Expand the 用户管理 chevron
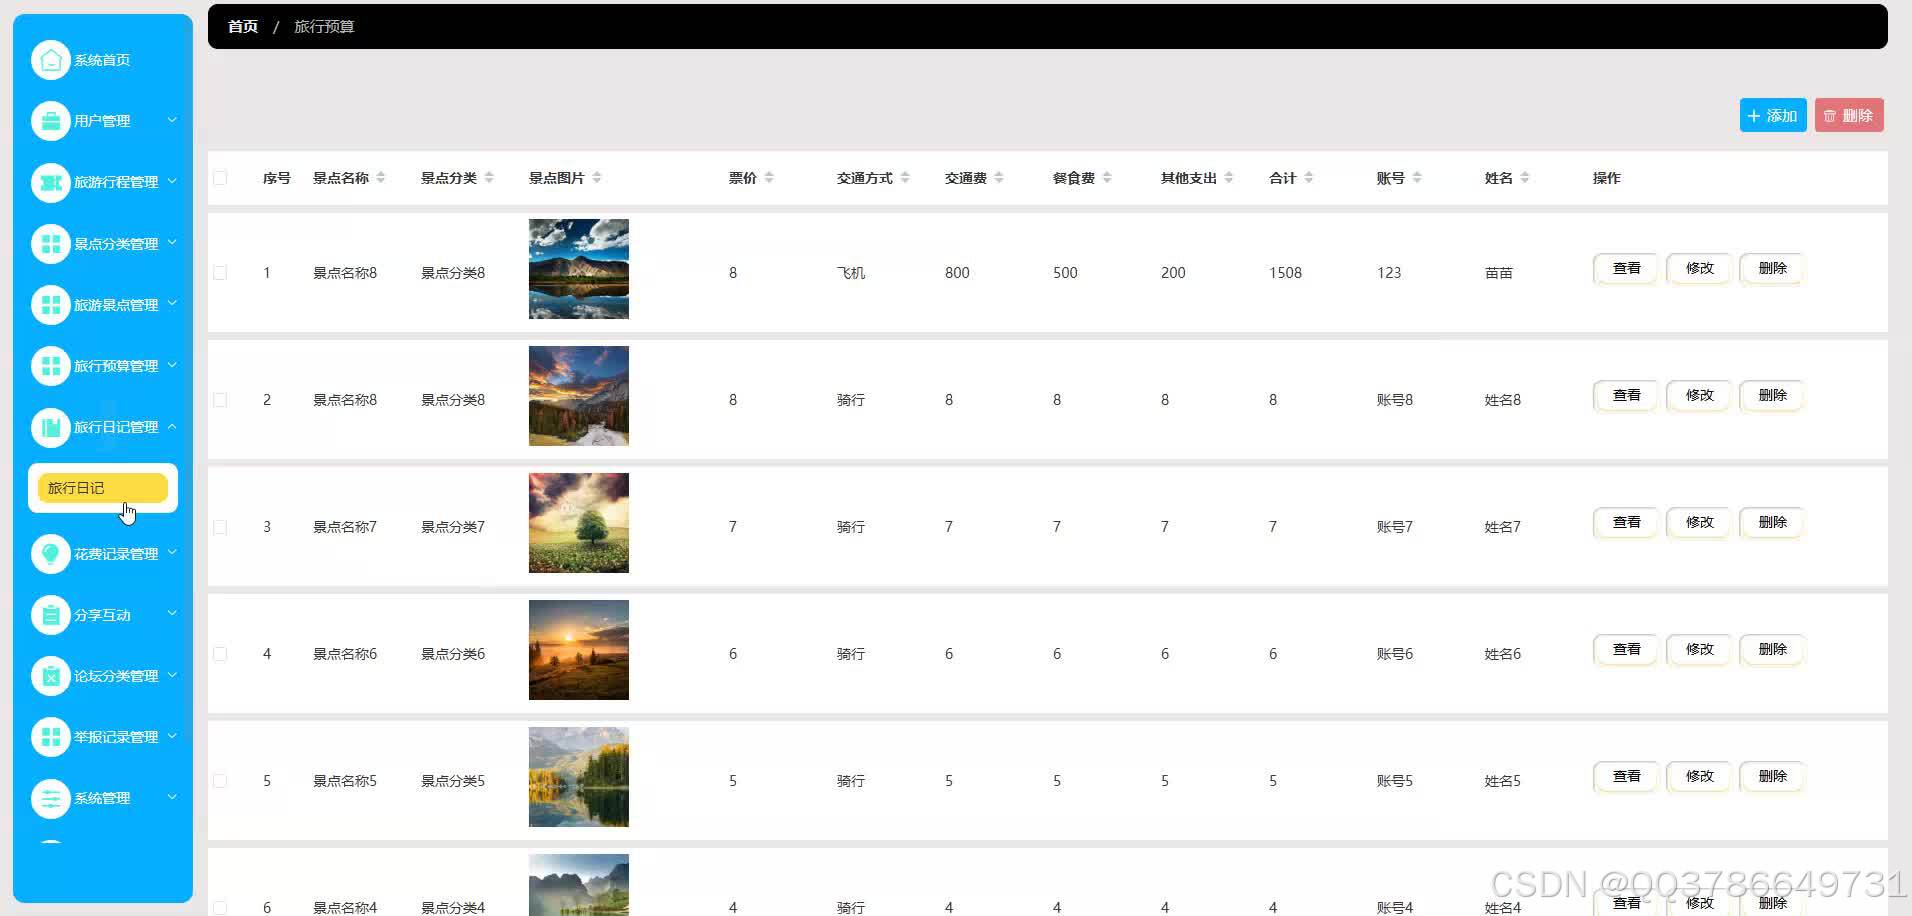 point(172,120)
